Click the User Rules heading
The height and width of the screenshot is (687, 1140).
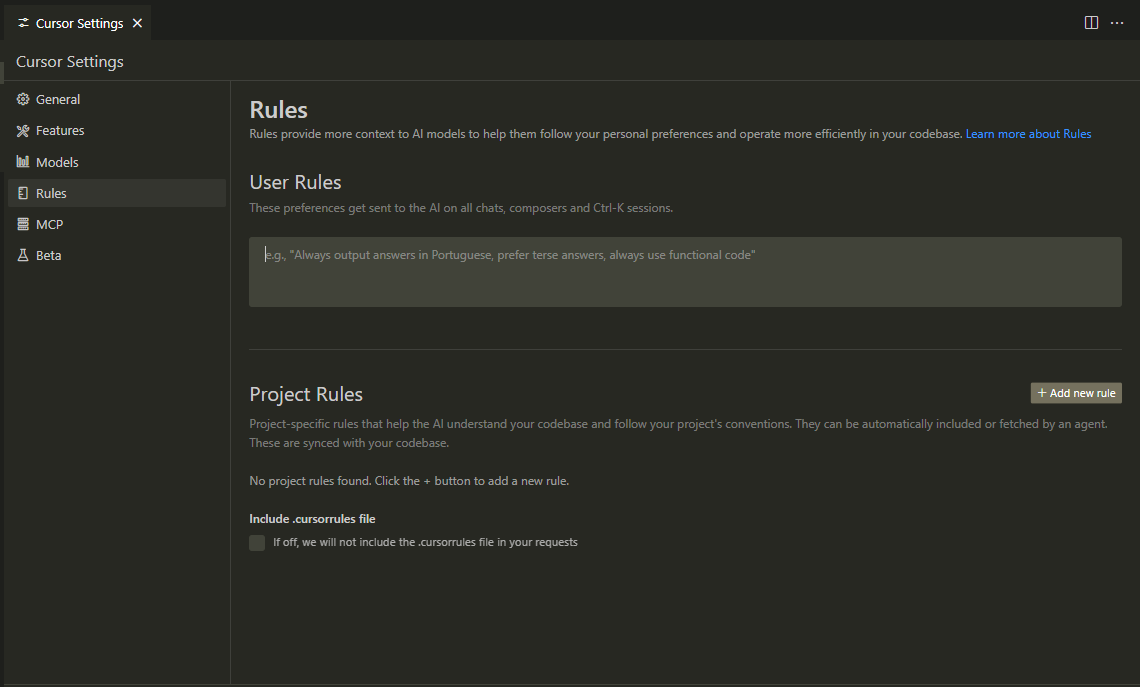(295, 182)
